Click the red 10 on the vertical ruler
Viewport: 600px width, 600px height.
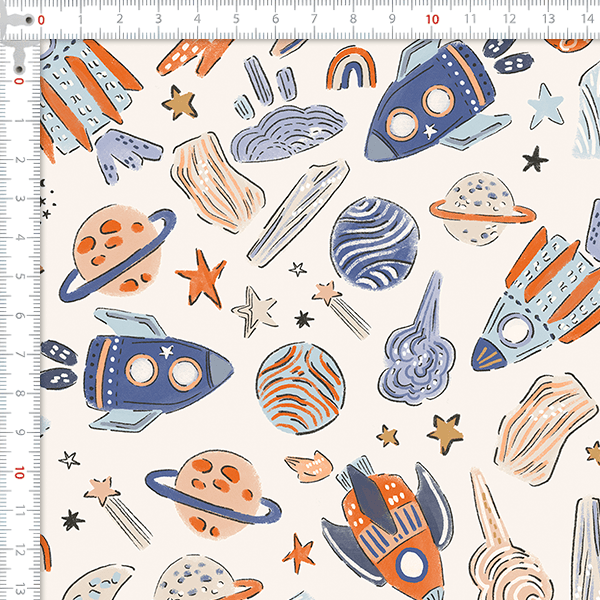tap(18, 471)
